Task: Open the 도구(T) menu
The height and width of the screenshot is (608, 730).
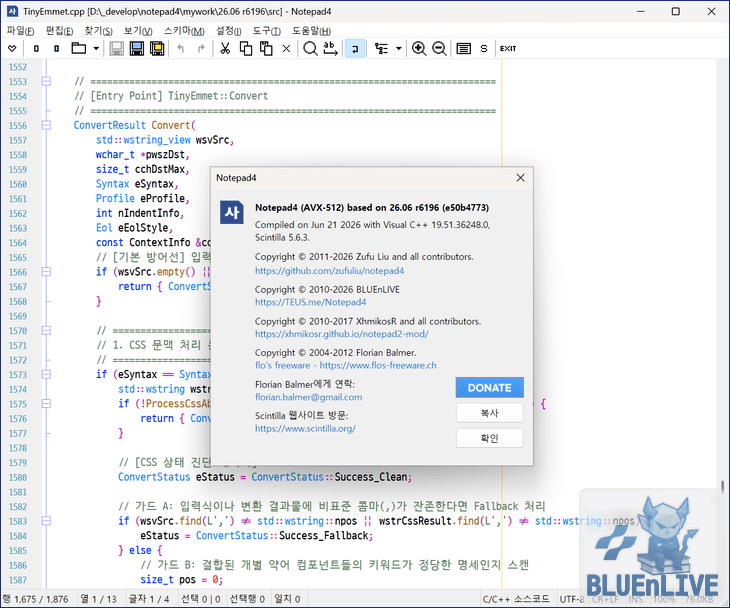Action: 267,31
